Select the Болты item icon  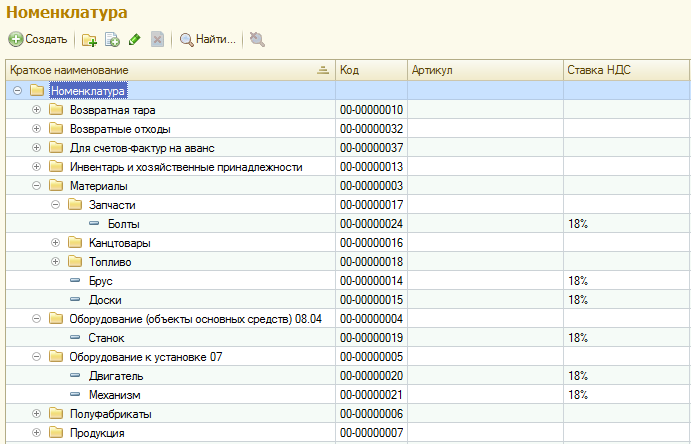click(93, 224)
